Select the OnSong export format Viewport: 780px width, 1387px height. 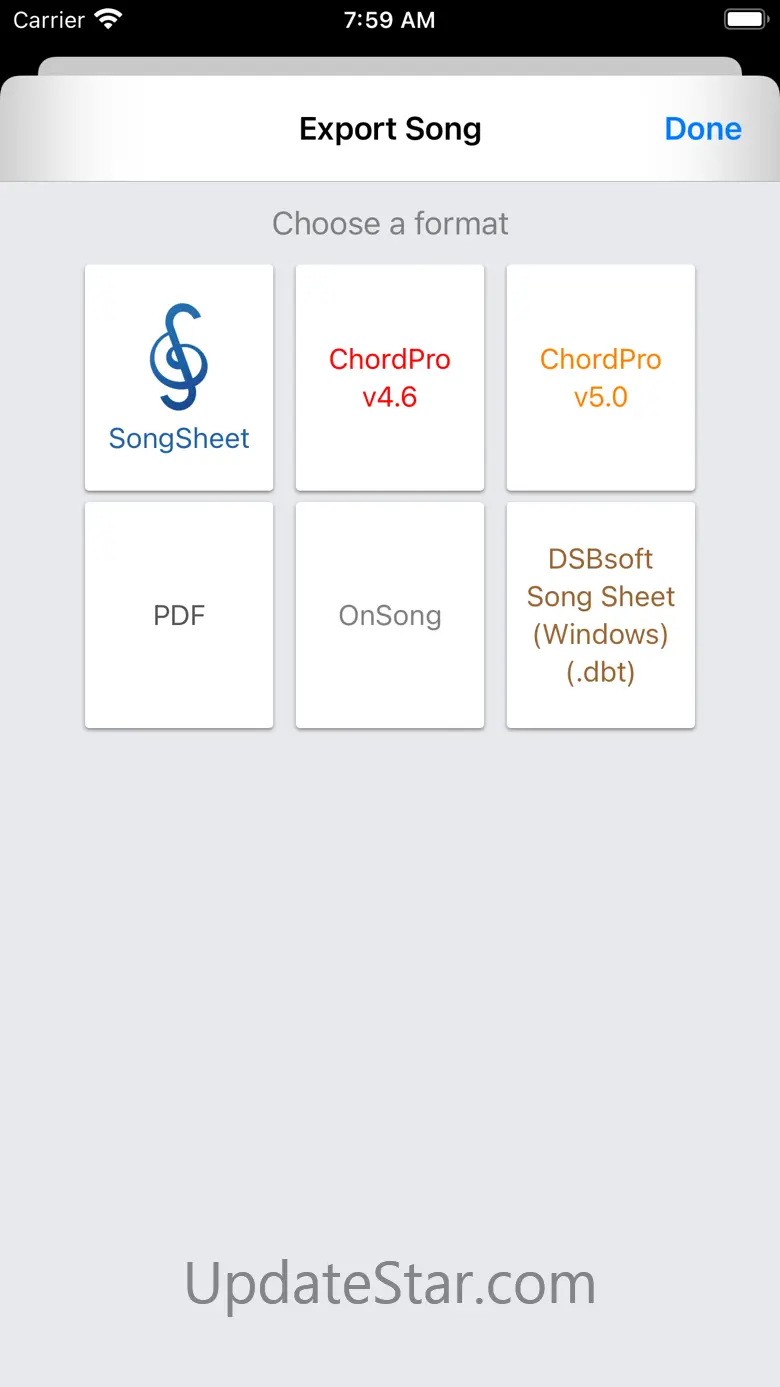point(390,615)
